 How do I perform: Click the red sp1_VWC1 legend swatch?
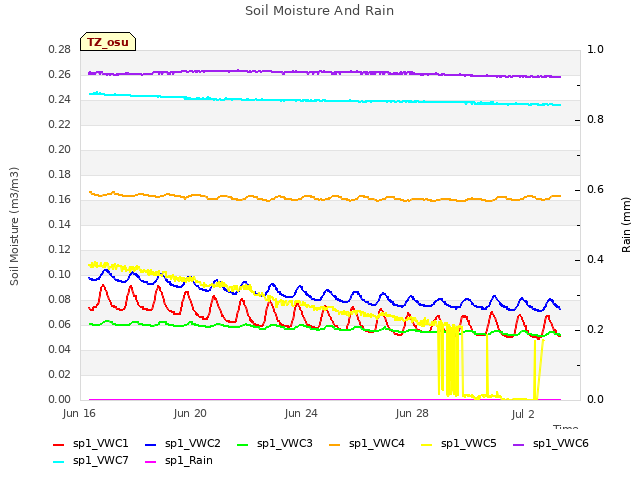[x=59, y=444]
